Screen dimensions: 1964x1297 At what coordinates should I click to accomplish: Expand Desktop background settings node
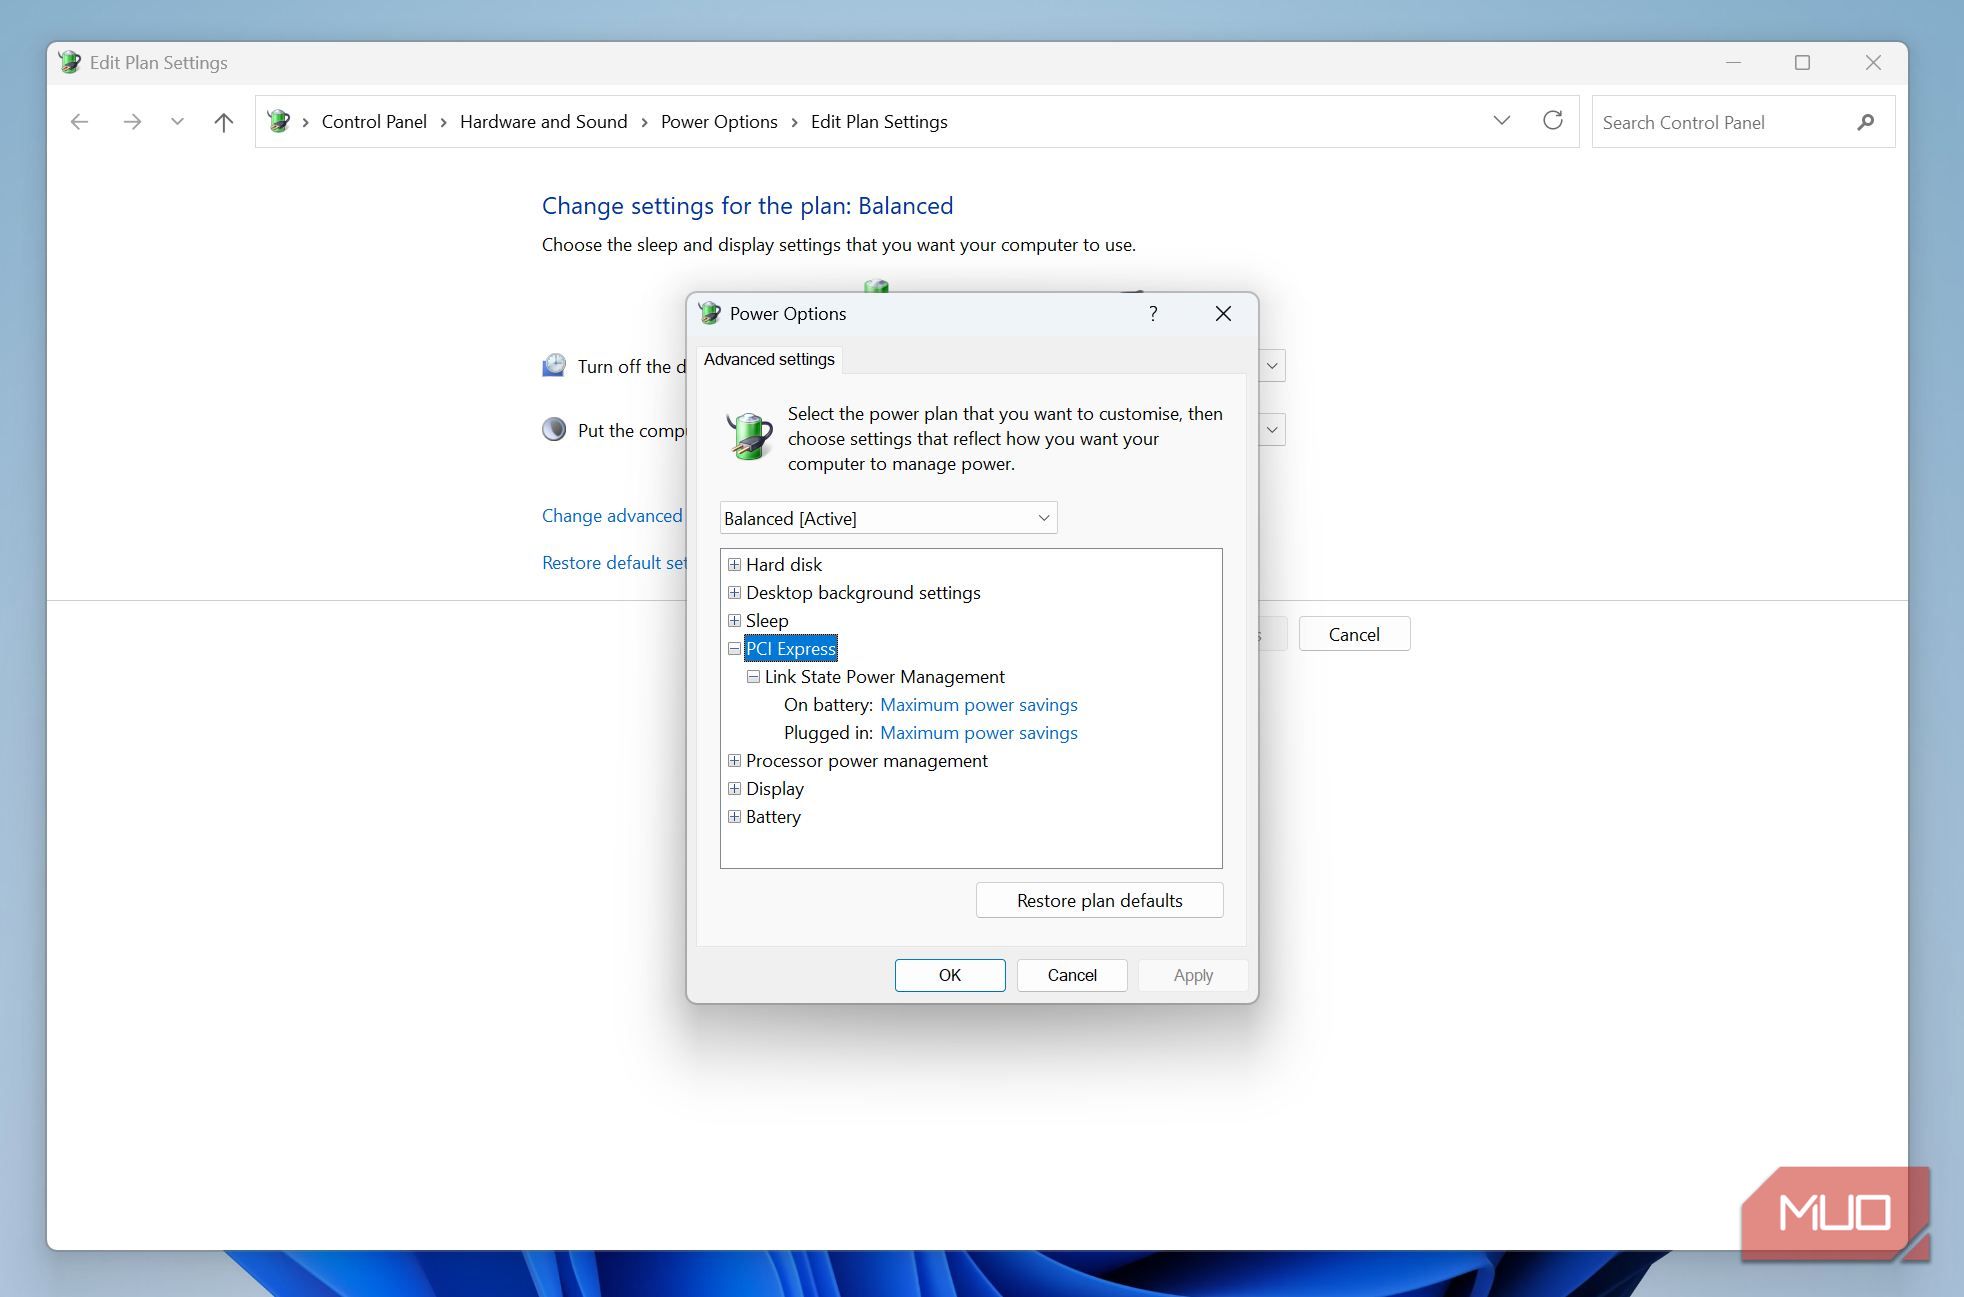(x=734, y=593)
